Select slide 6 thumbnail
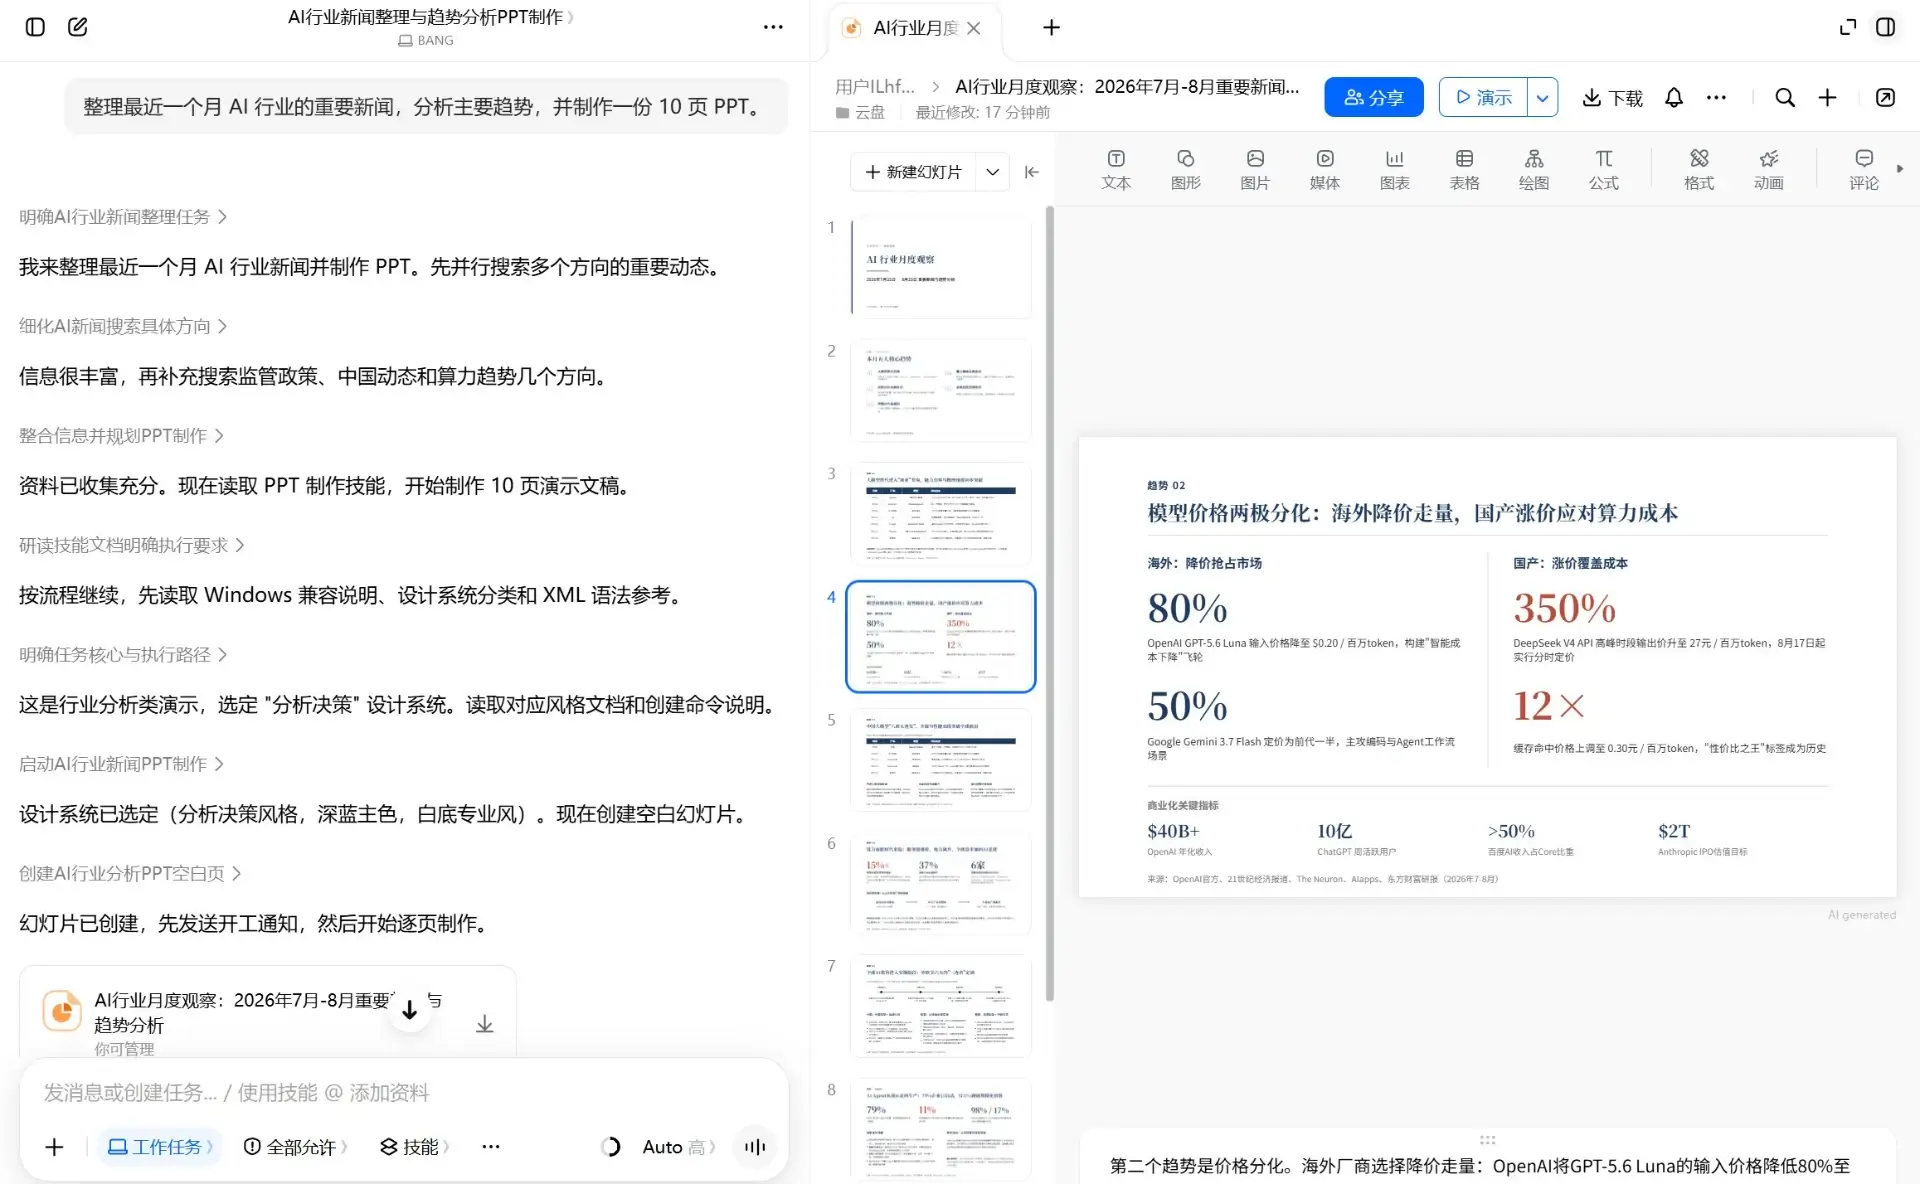This screenshot has height=1184, width=1920. (941, 883)
